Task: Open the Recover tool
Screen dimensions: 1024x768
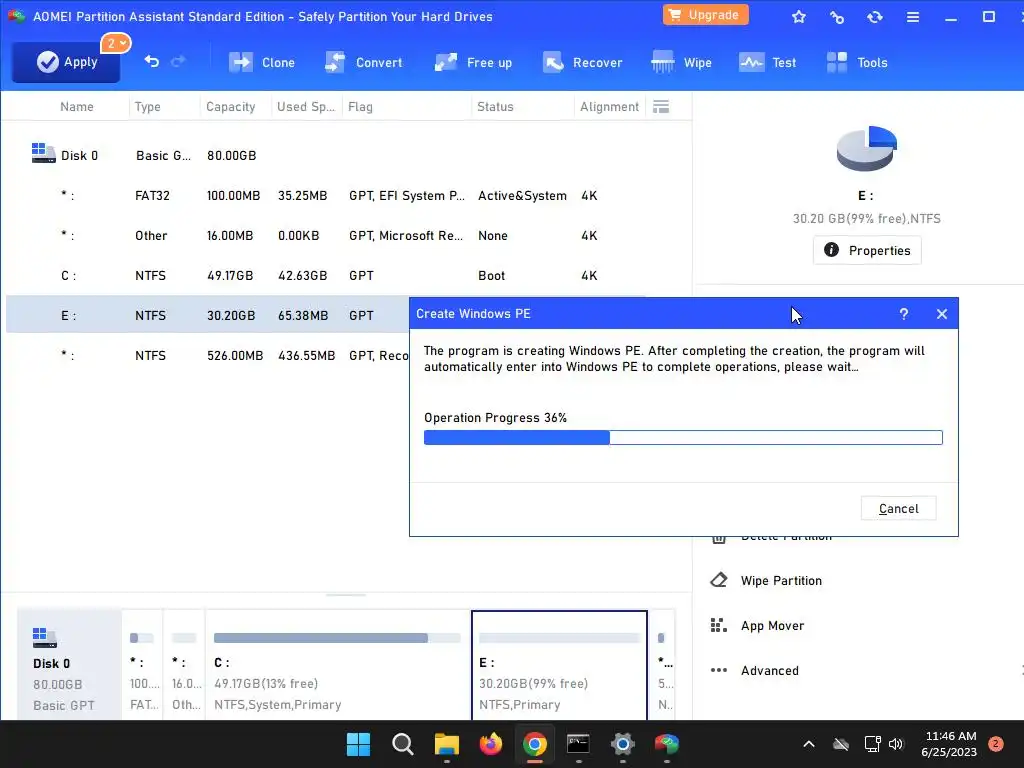Action: click(583, 63)
